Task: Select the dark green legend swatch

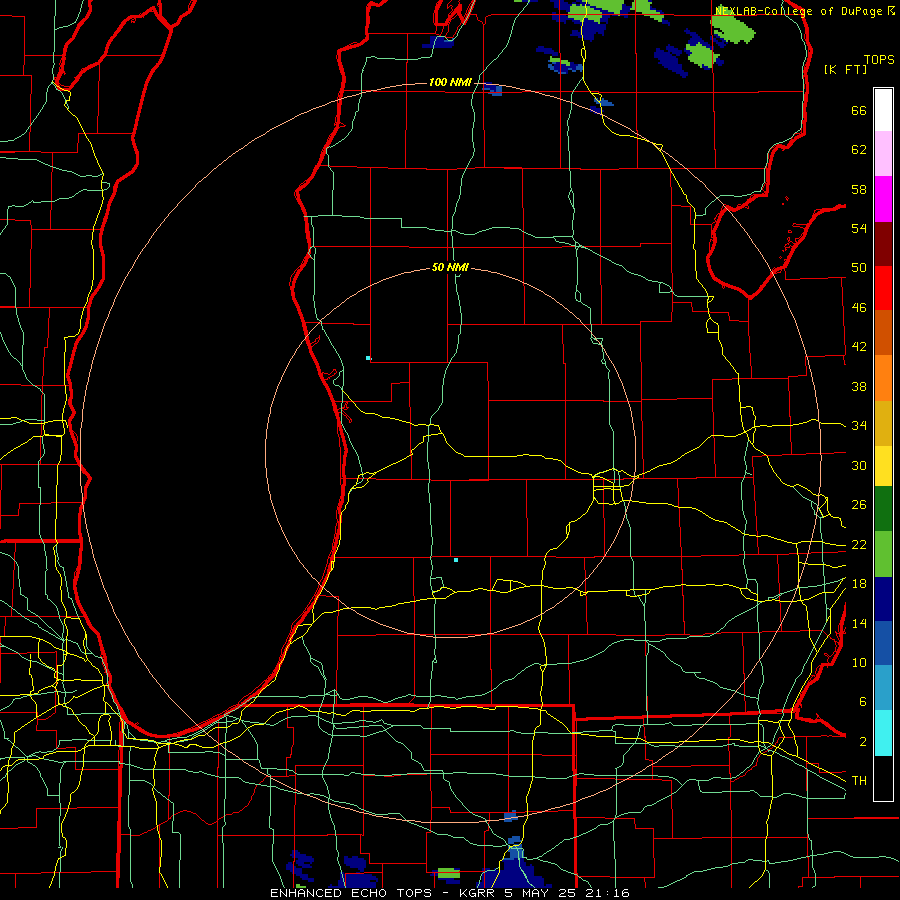Action: pyautogui.click(x=883, y=509)
